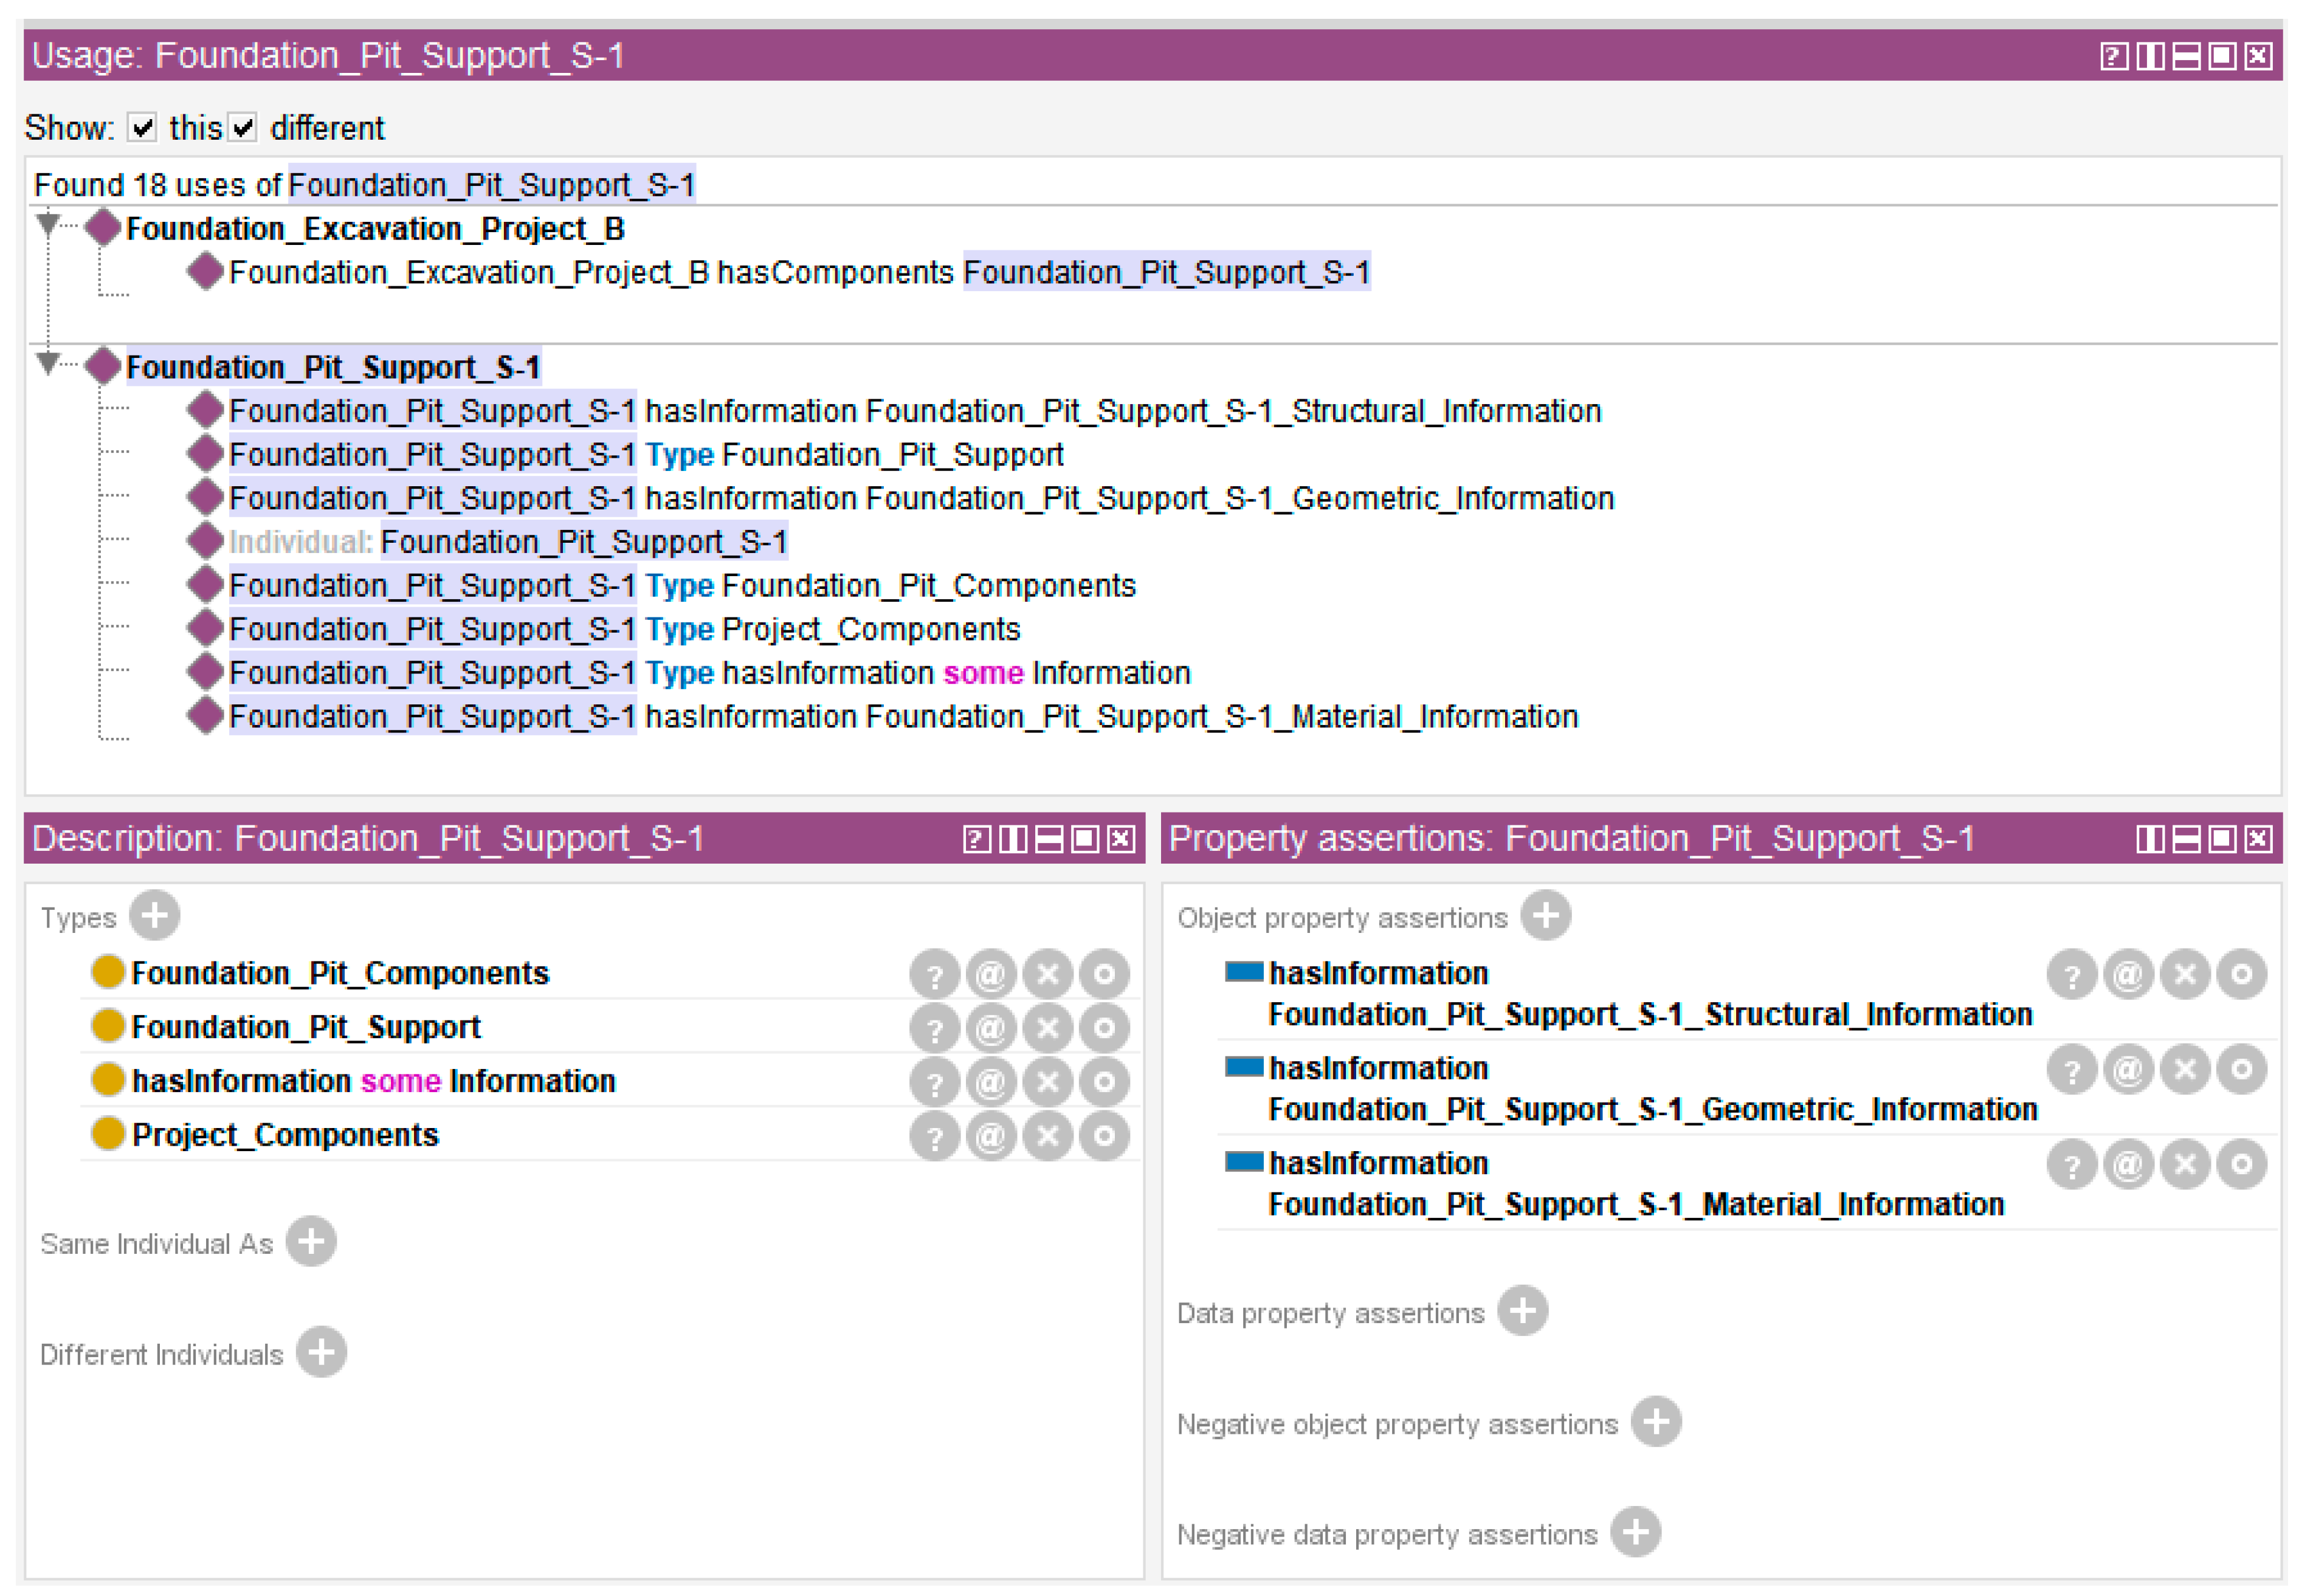Remove Foundation_Pit_Components type with x icon
Screen dimensions: 2299x1596
pyautogui.click(x=1048, y=973)
